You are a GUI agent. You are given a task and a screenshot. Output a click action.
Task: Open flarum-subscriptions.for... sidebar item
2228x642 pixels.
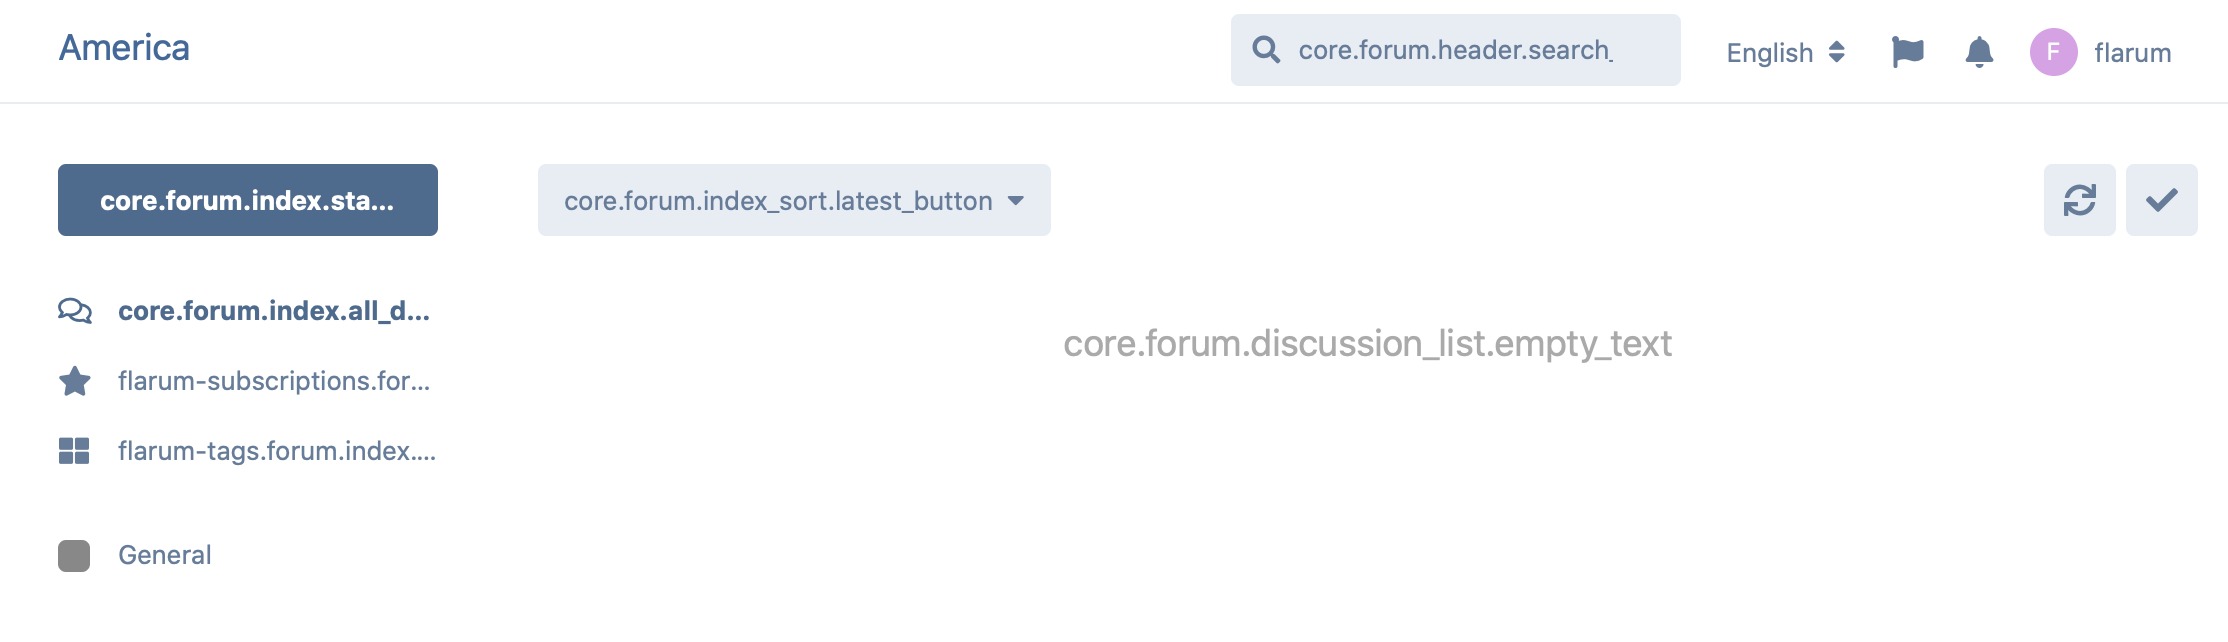[273, 381]
